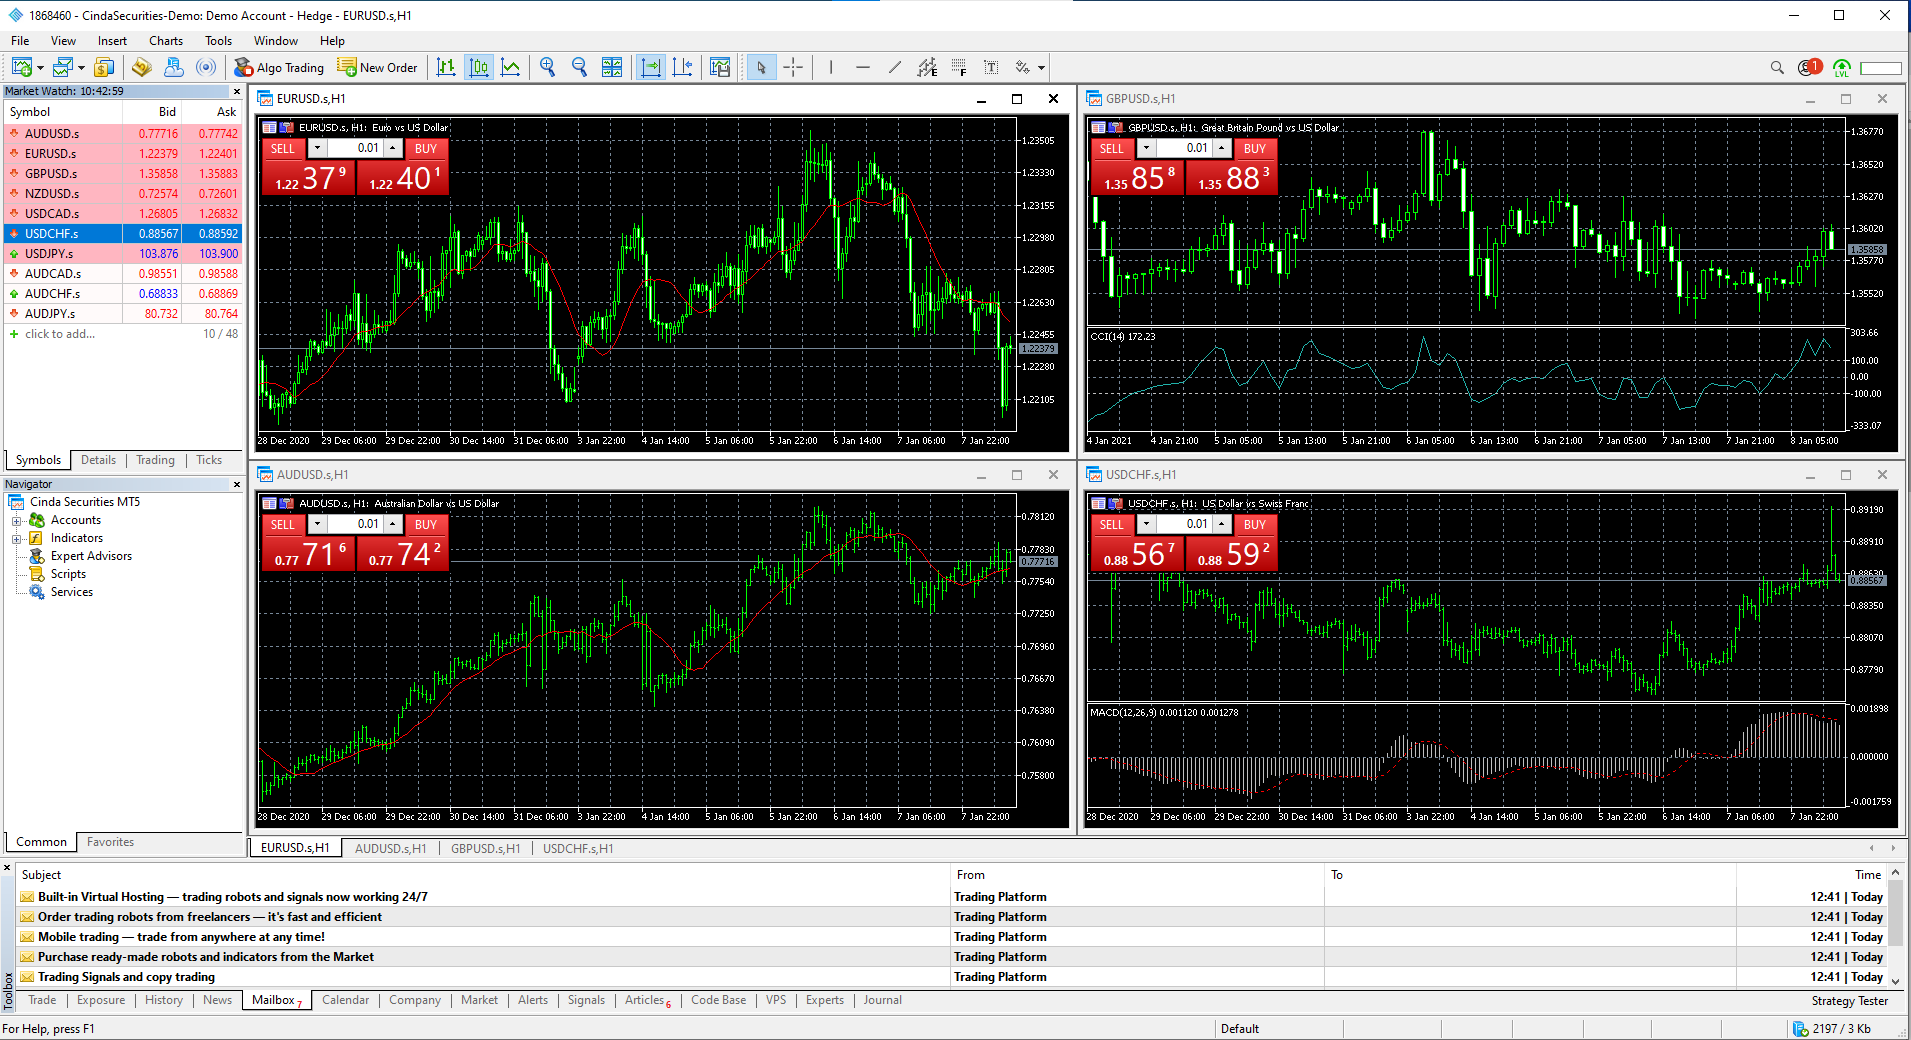Click the level progress bar at top right

pos(1880,68)
